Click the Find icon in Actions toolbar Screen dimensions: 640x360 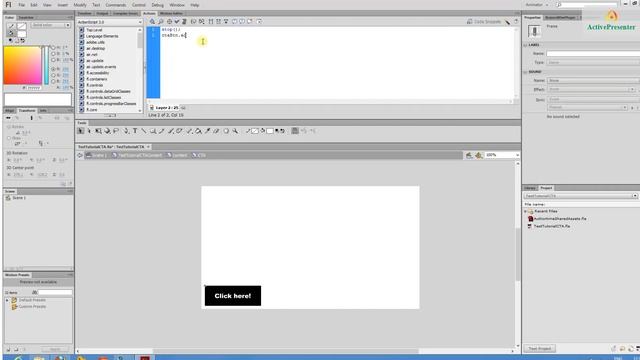coord(161,22)
